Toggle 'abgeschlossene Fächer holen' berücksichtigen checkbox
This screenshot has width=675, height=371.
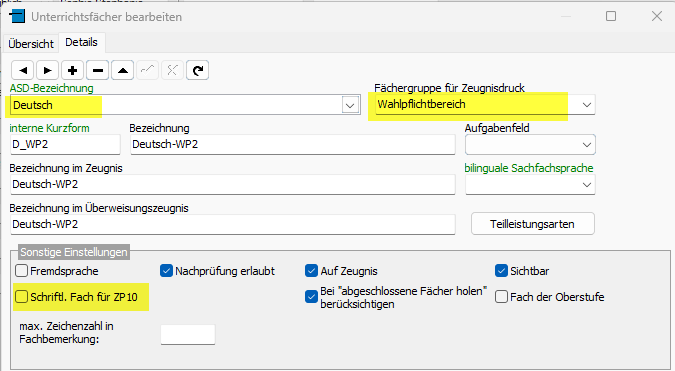tap(311, 297)
